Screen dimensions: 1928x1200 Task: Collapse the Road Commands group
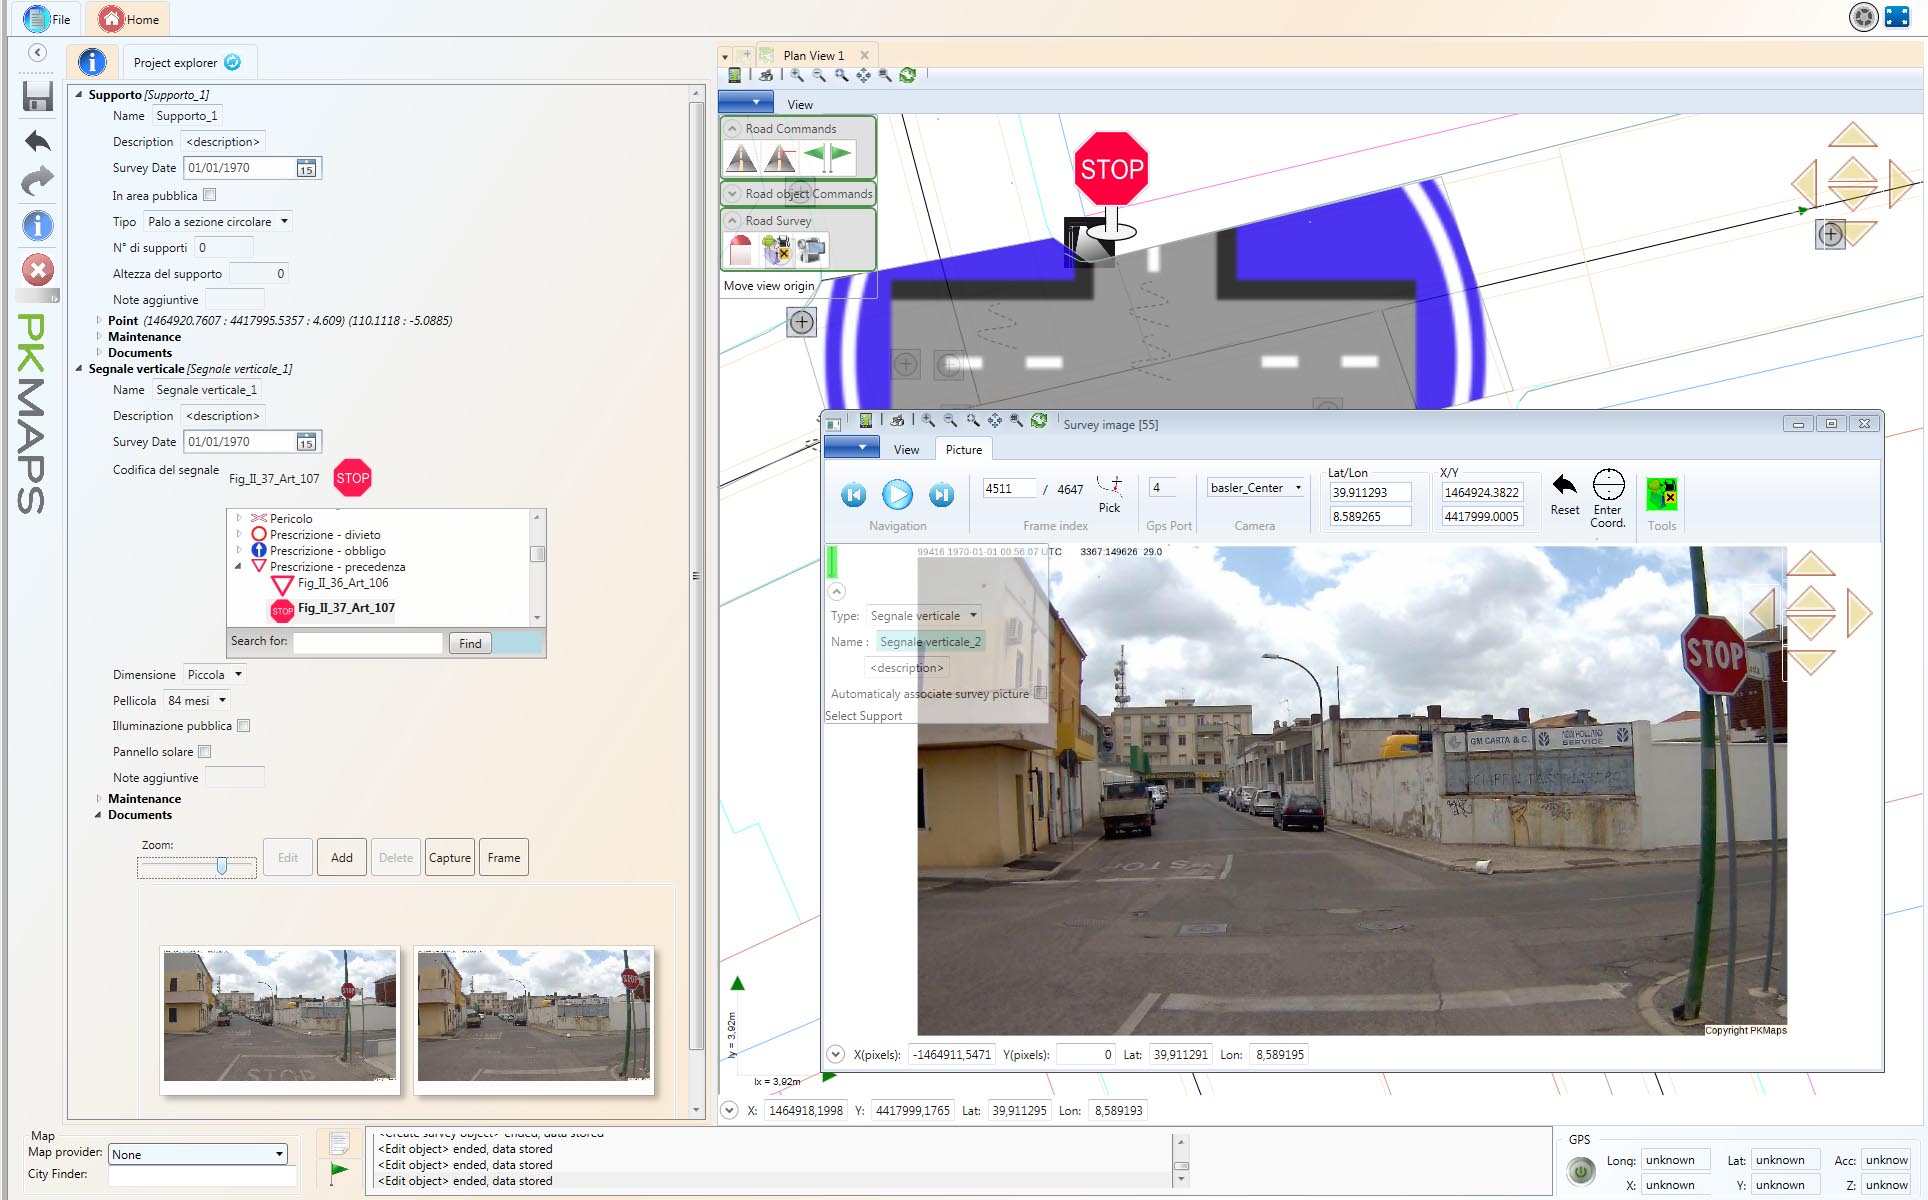click(x=733, y=129)
